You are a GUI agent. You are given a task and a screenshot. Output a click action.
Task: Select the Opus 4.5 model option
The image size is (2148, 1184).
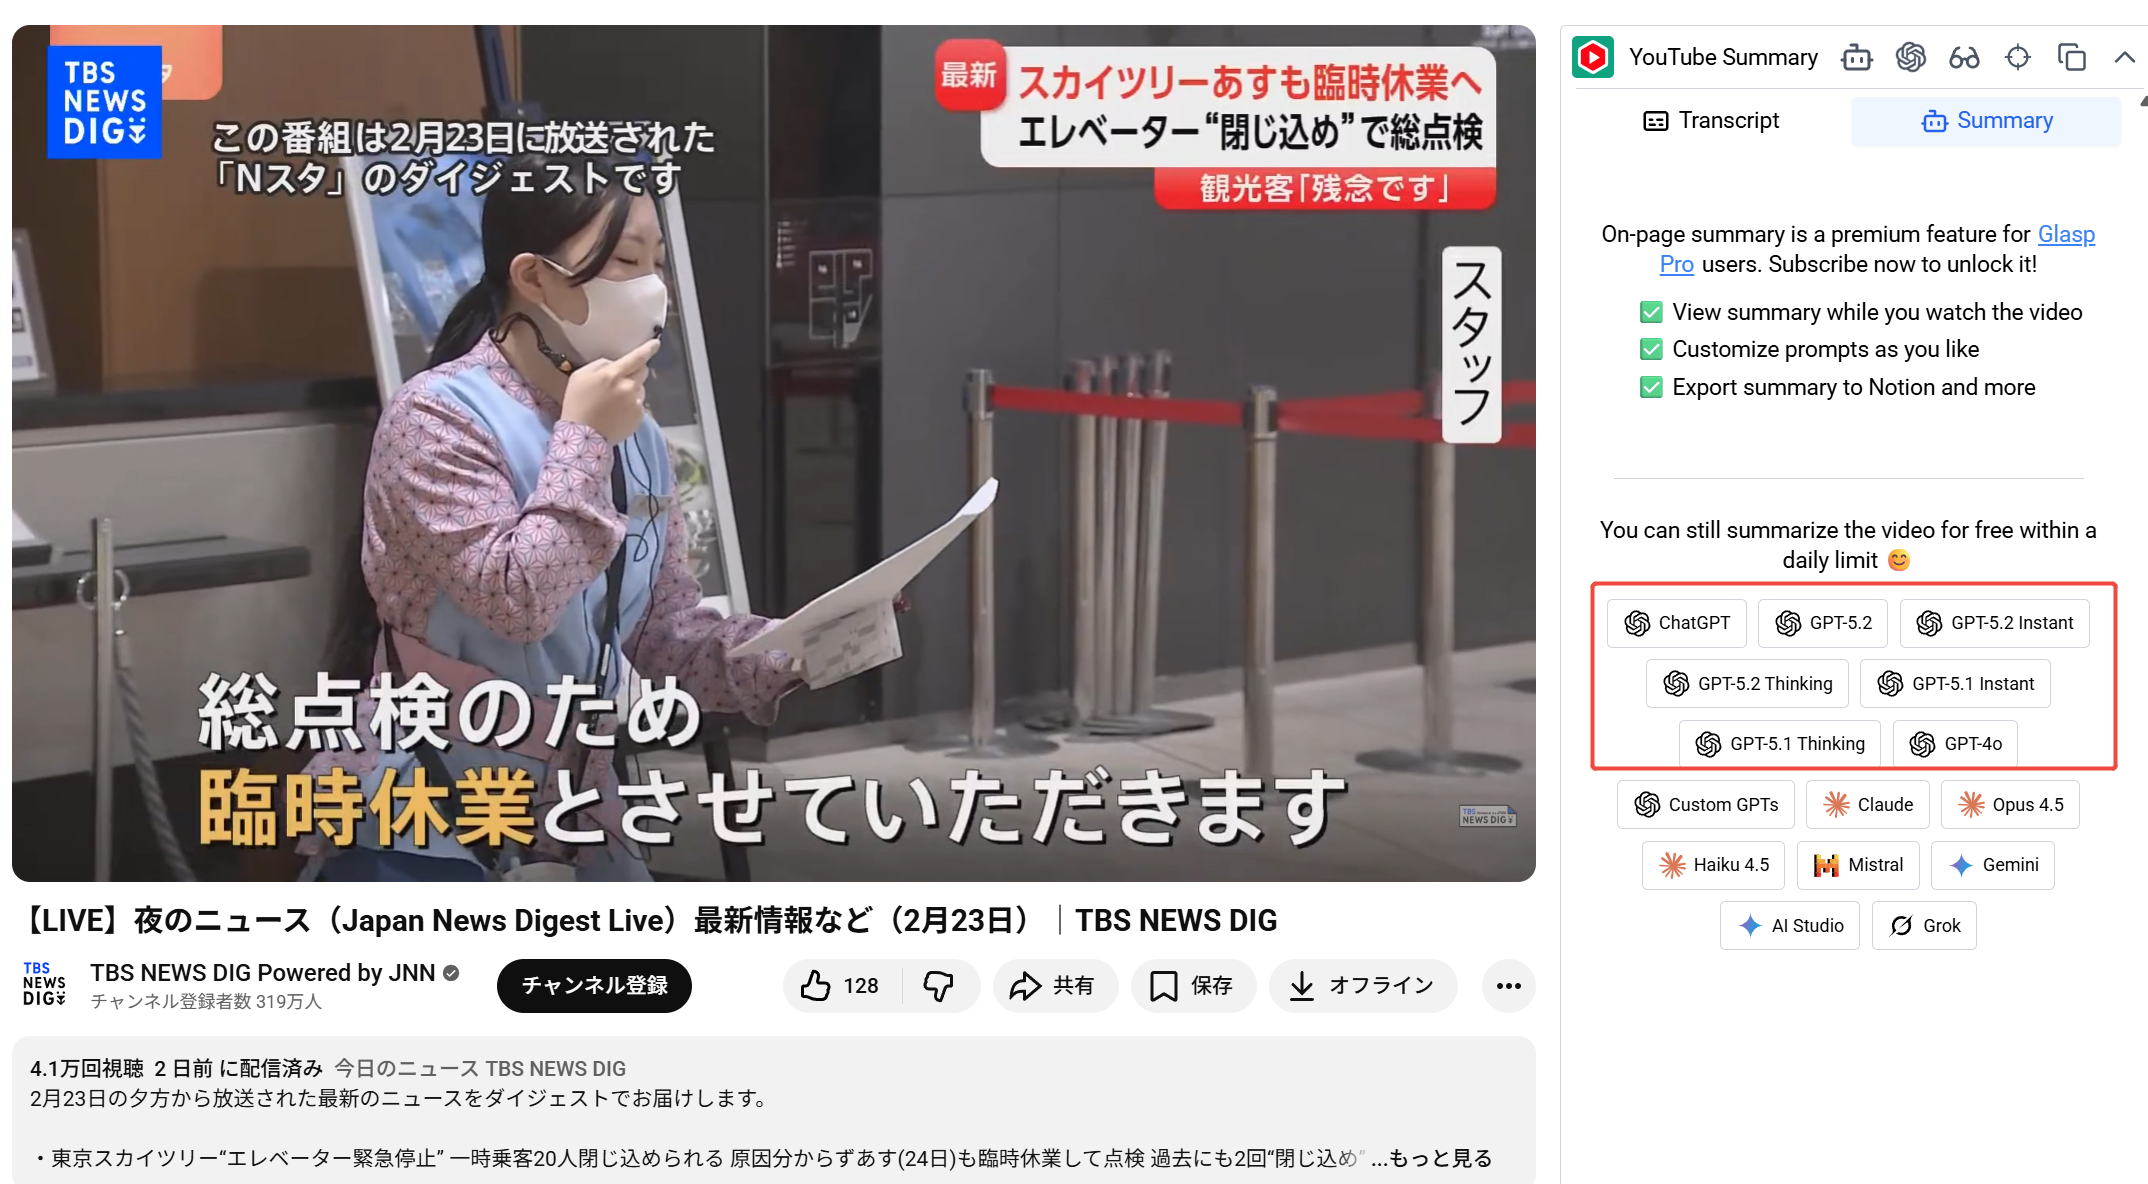point(2010,804)
